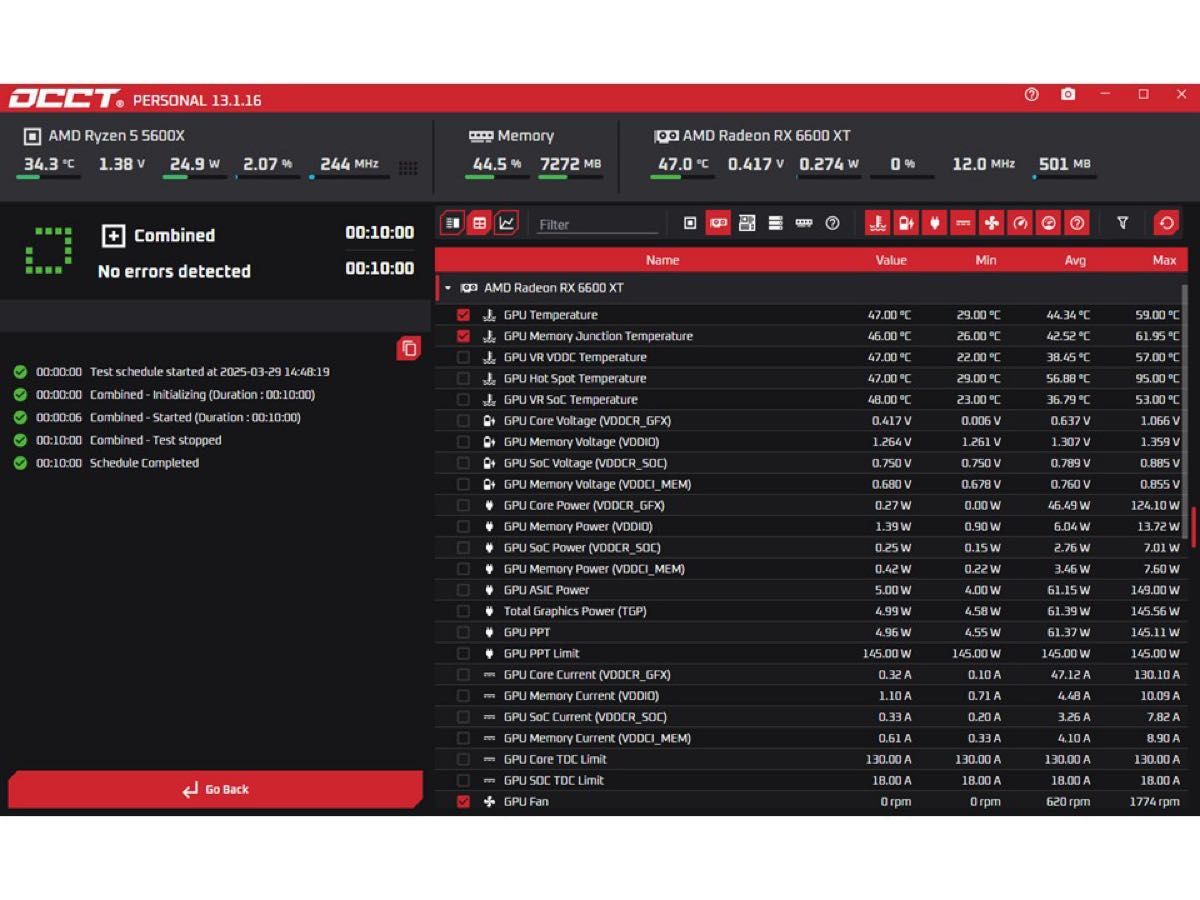
Task: Click CPU temperature 34.3 °C reading
Action: [49, 164]
